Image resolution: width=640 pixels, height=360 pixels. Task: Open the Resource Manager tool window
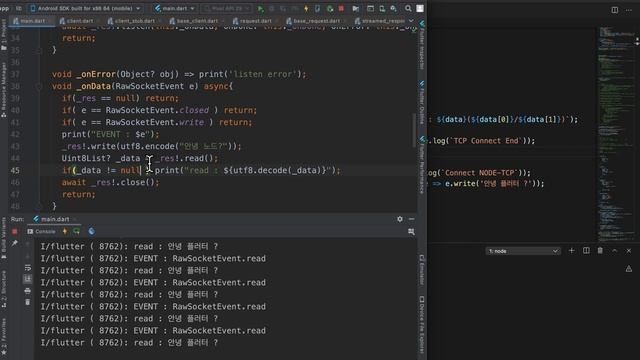[4, 90]
